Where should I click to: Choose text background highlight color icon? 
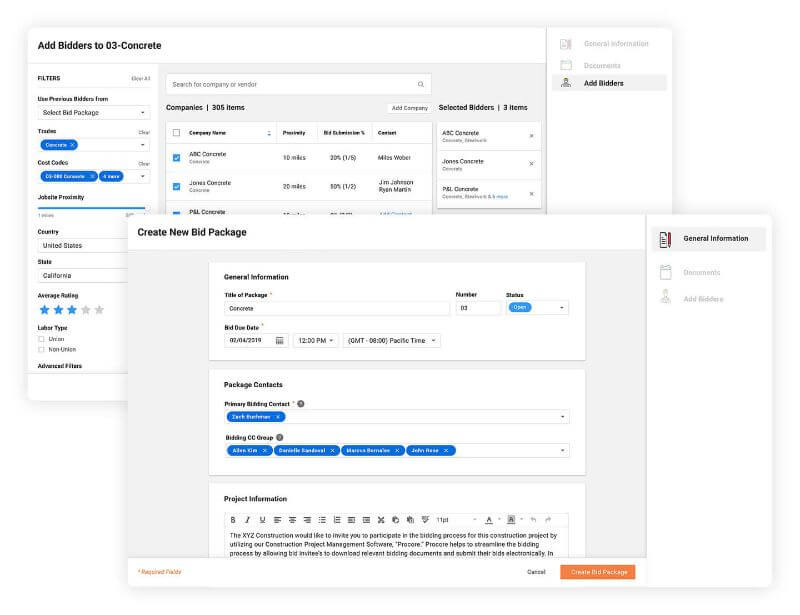[511, 520]
